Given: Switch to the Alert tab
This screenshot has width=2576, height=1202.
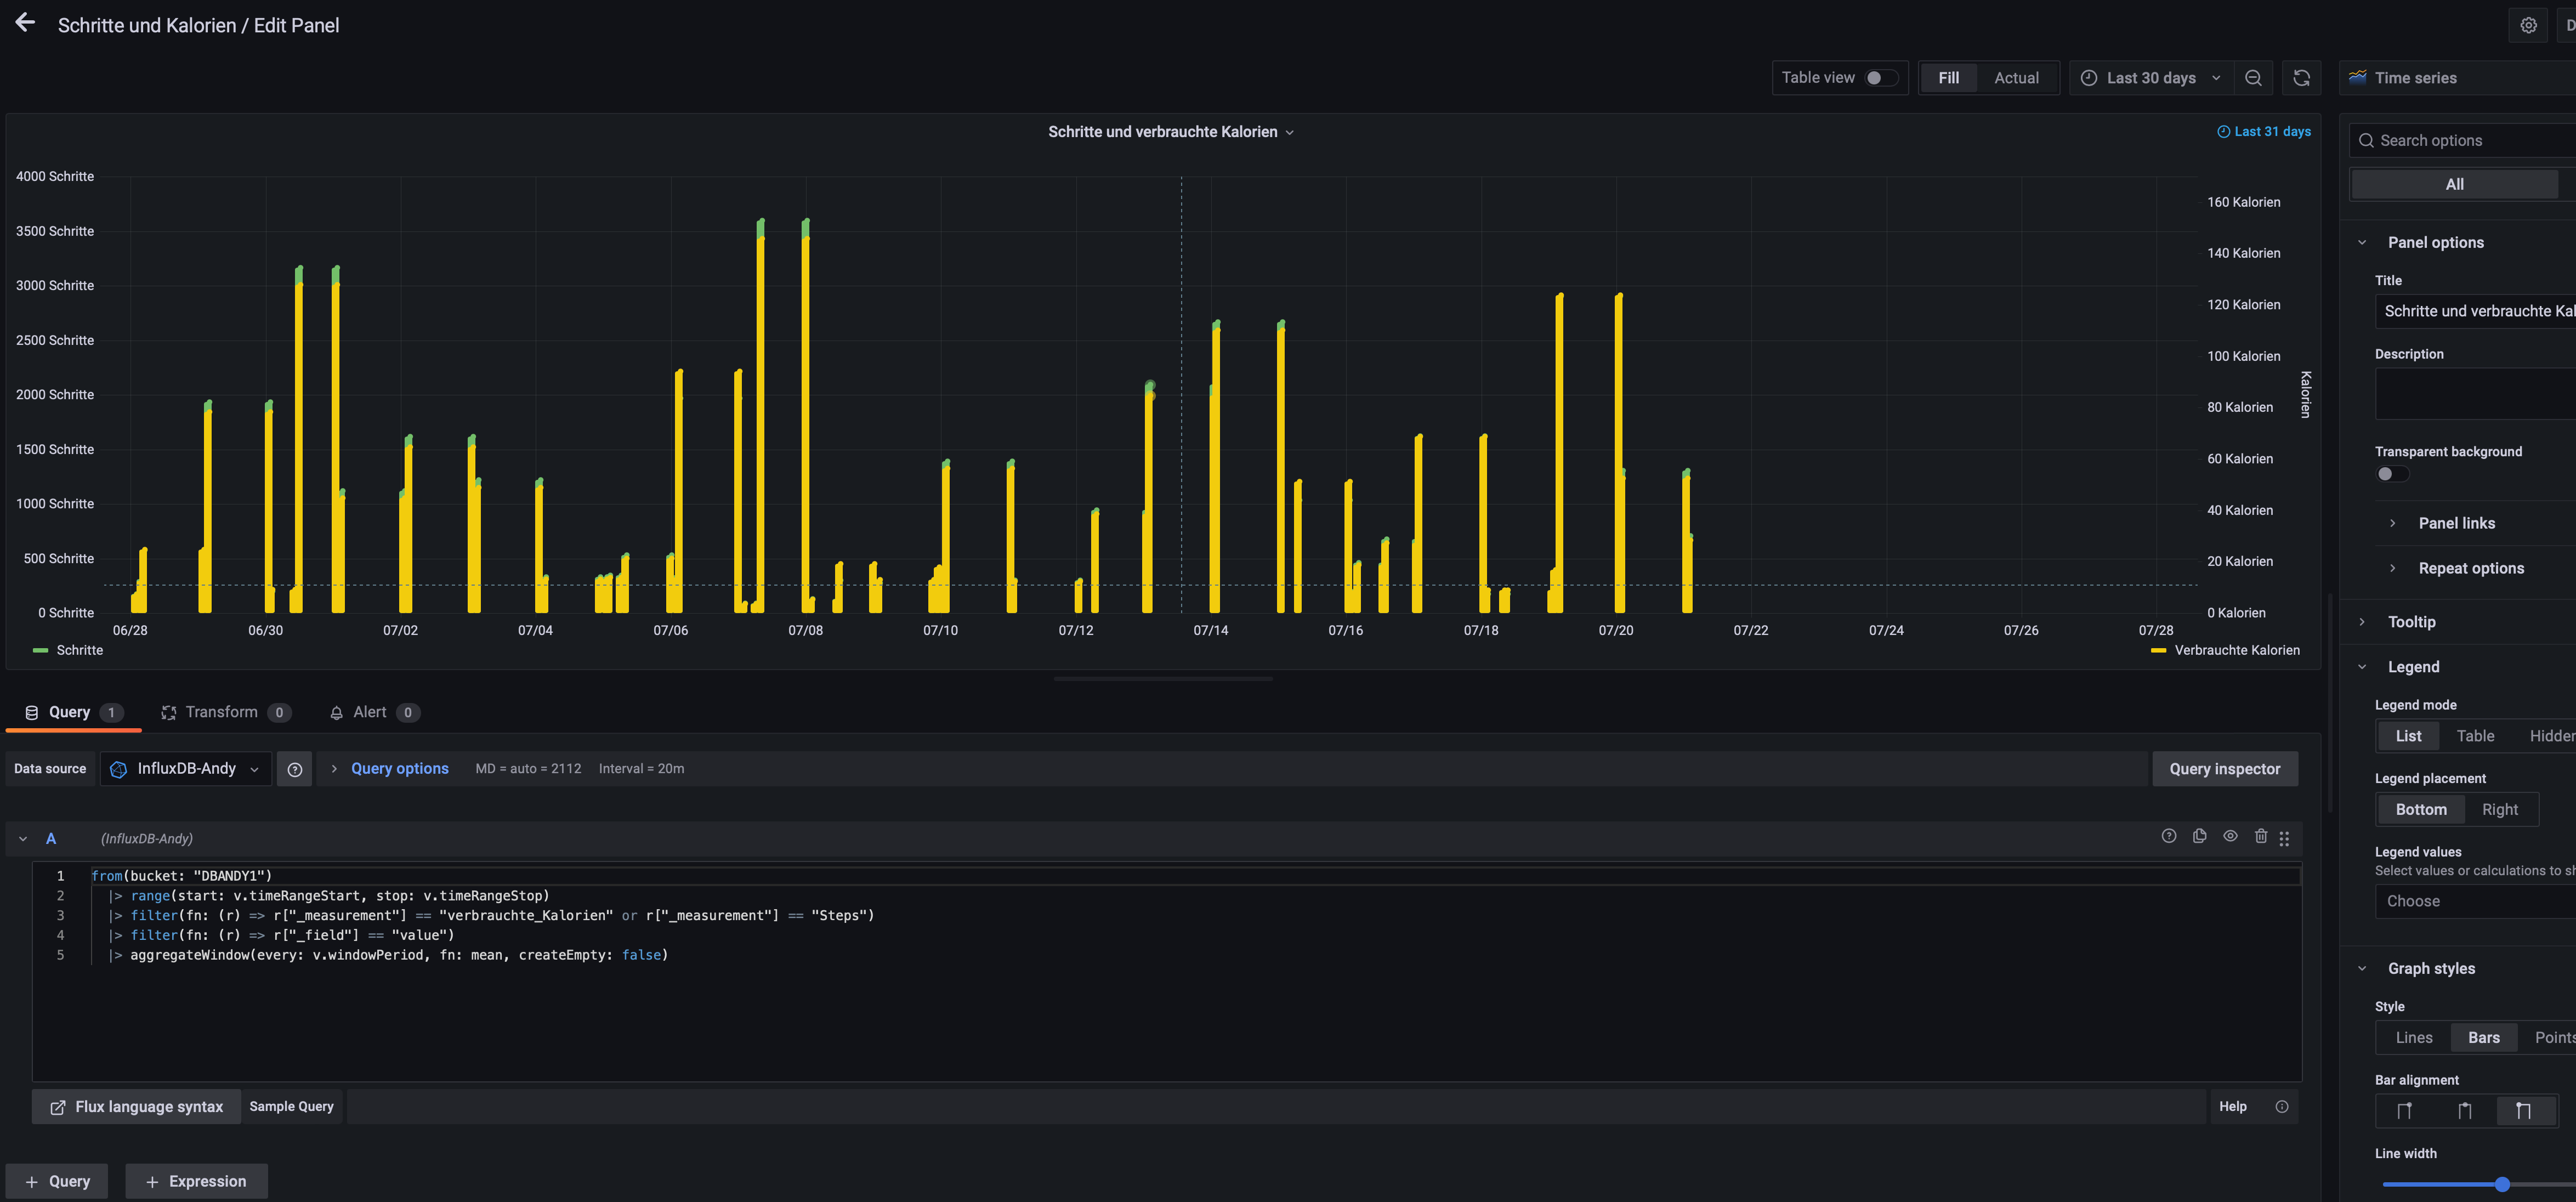Looking at the screenshot, I should click(x=371, y=712).
